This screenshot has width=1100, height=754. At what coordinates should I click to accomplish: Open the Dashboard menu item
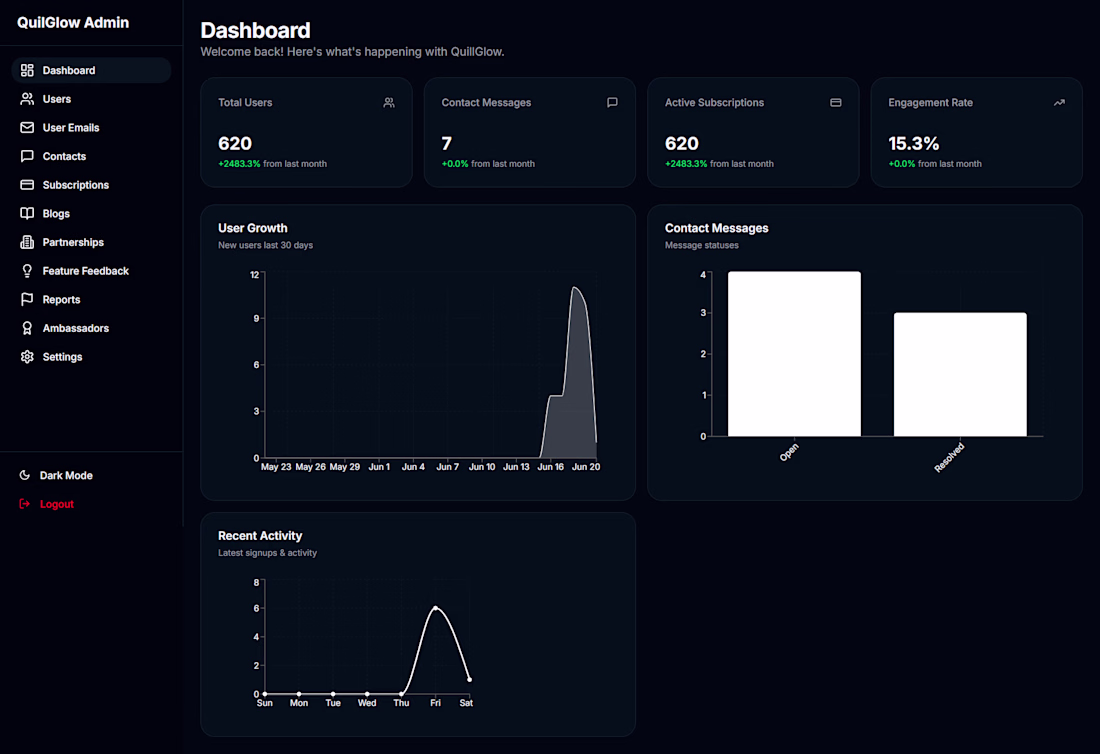[91, 70]
